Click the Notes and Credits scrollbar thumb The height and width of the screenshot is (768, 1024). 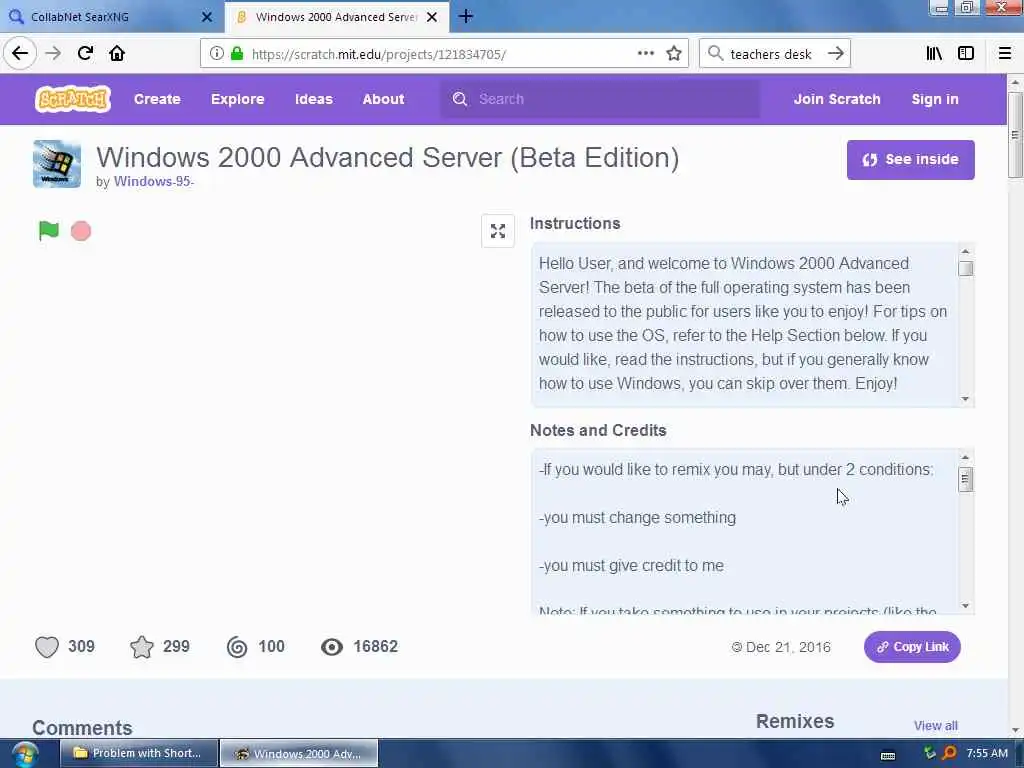[x=965, y=479]
